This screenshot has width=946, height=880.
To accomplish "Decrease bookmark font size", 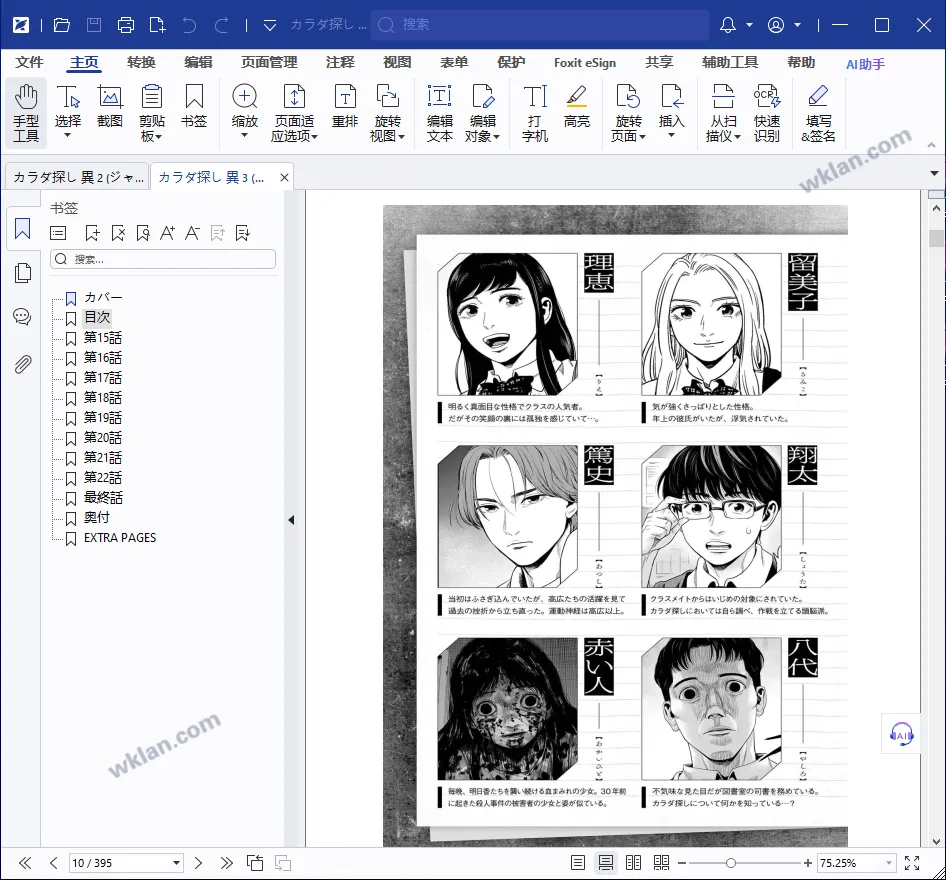I will tap(192, 233).
